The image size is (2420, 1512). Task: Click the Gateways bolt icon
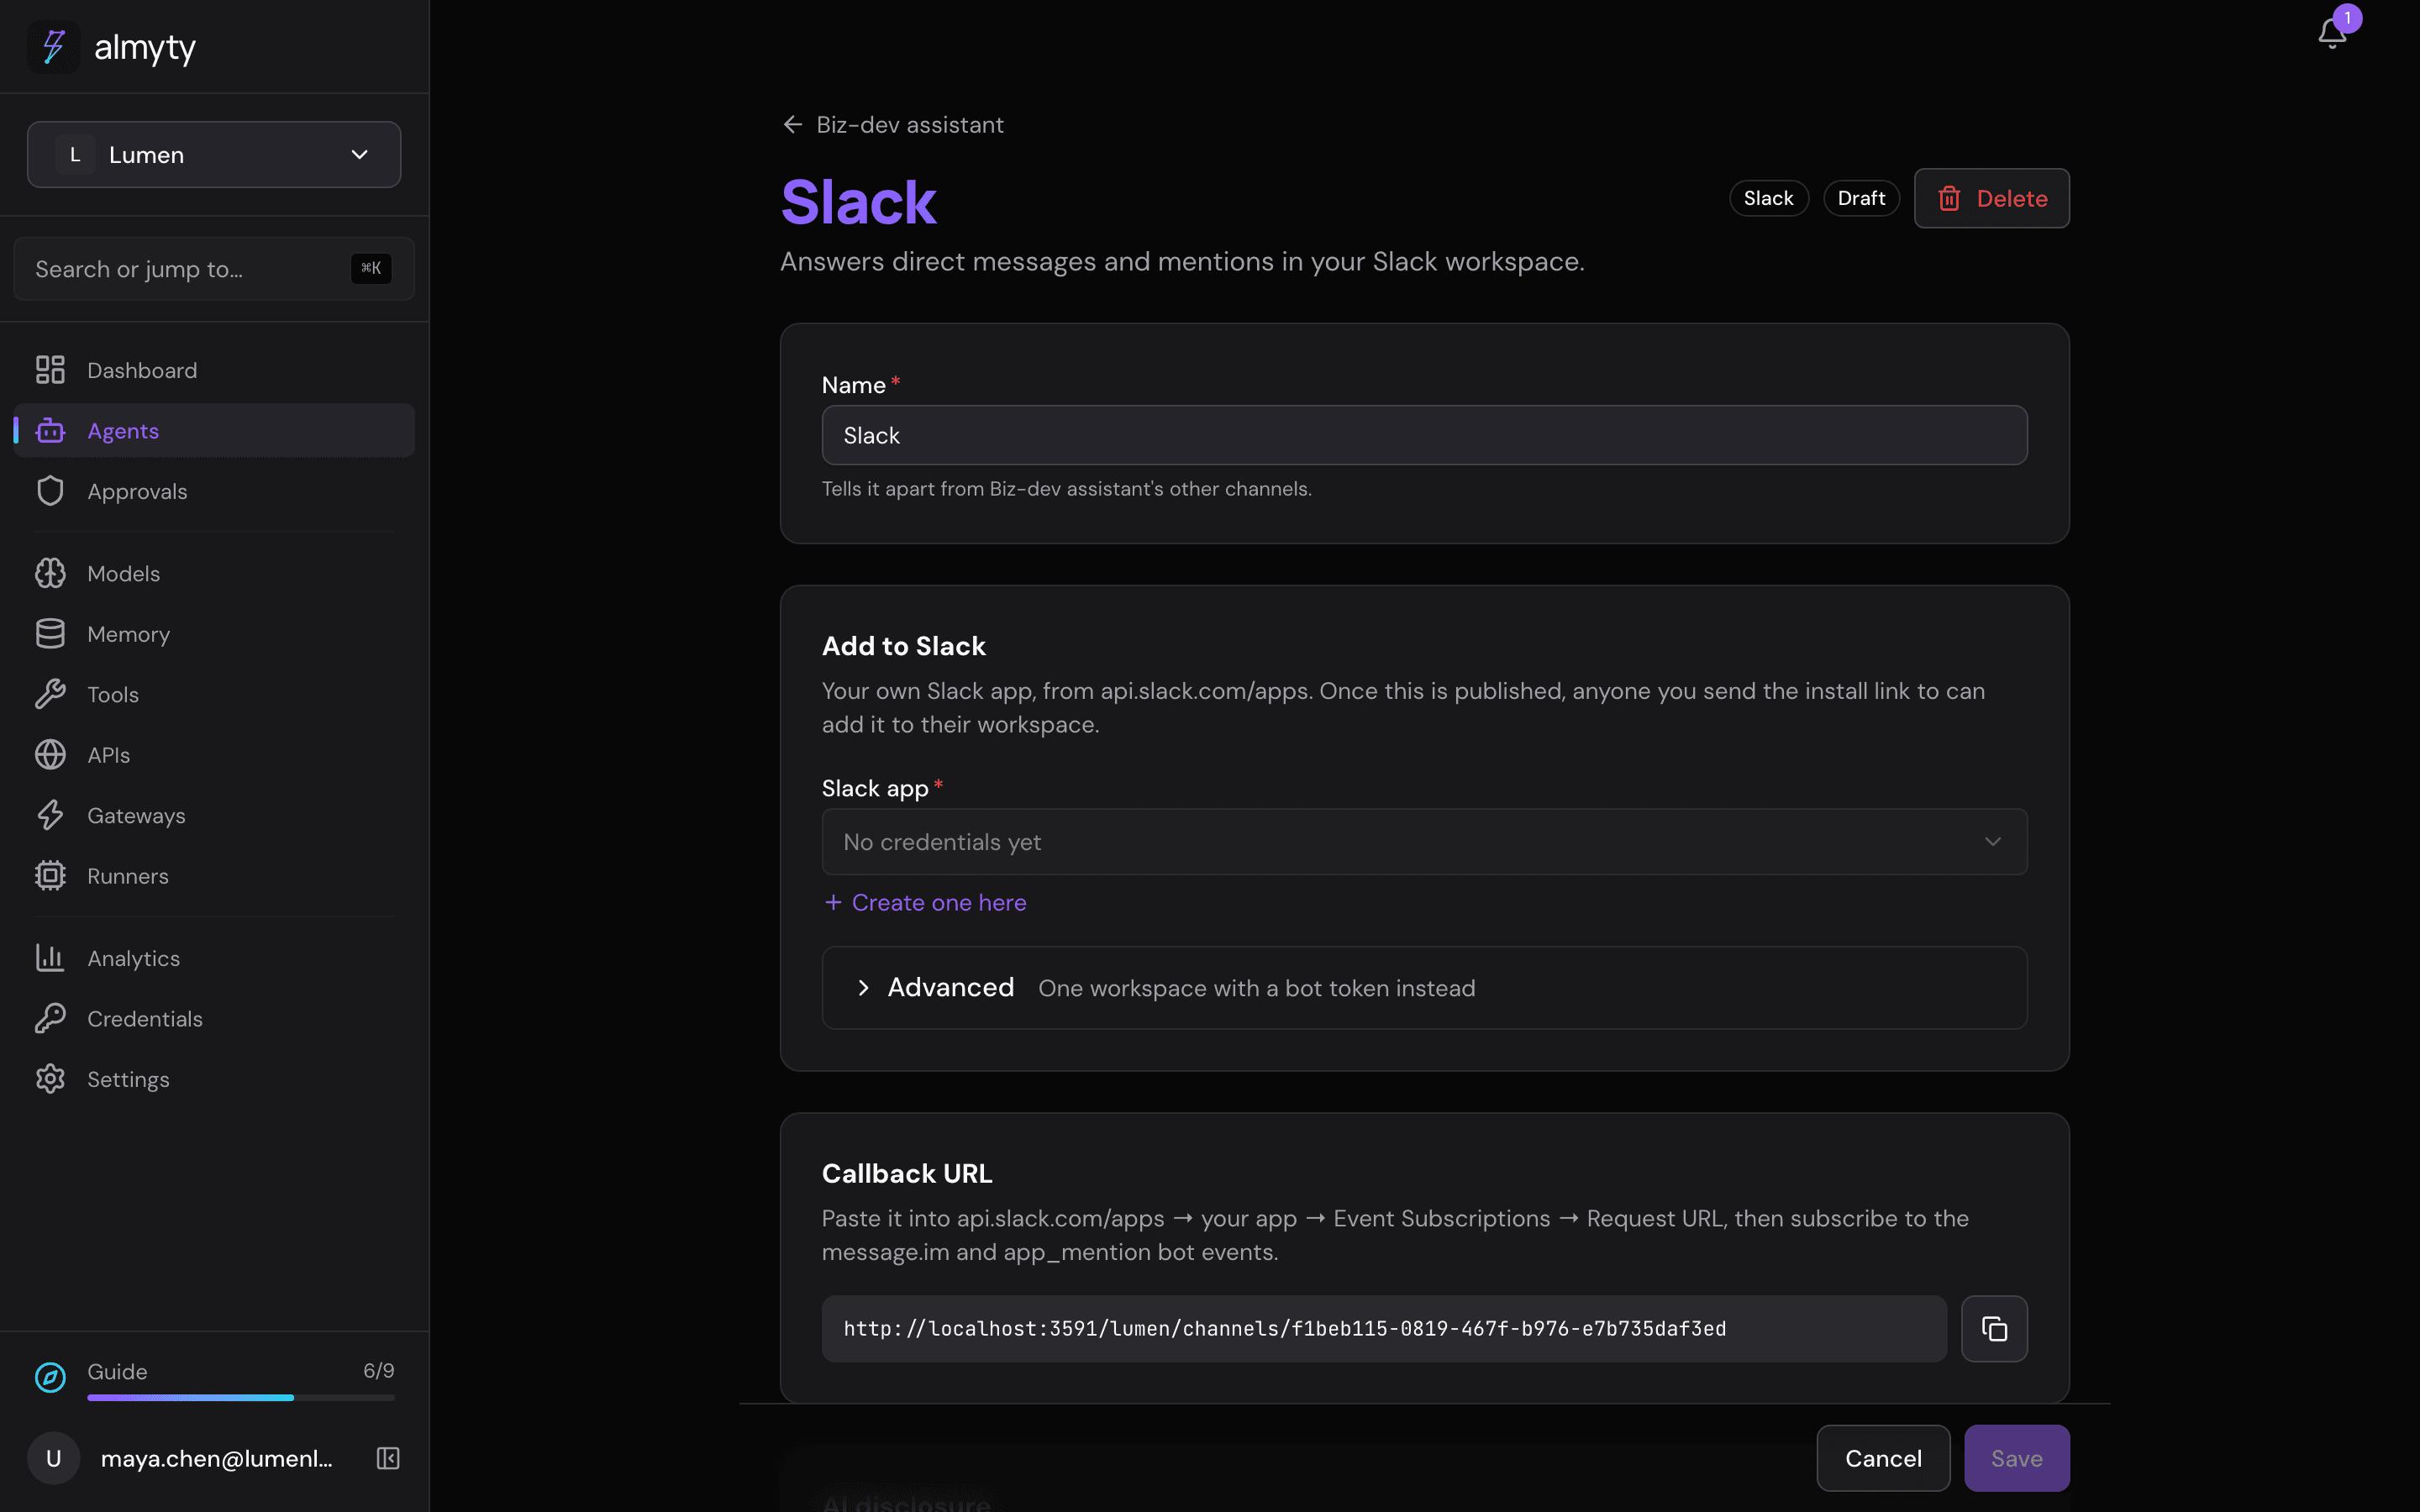pos(50,815)
